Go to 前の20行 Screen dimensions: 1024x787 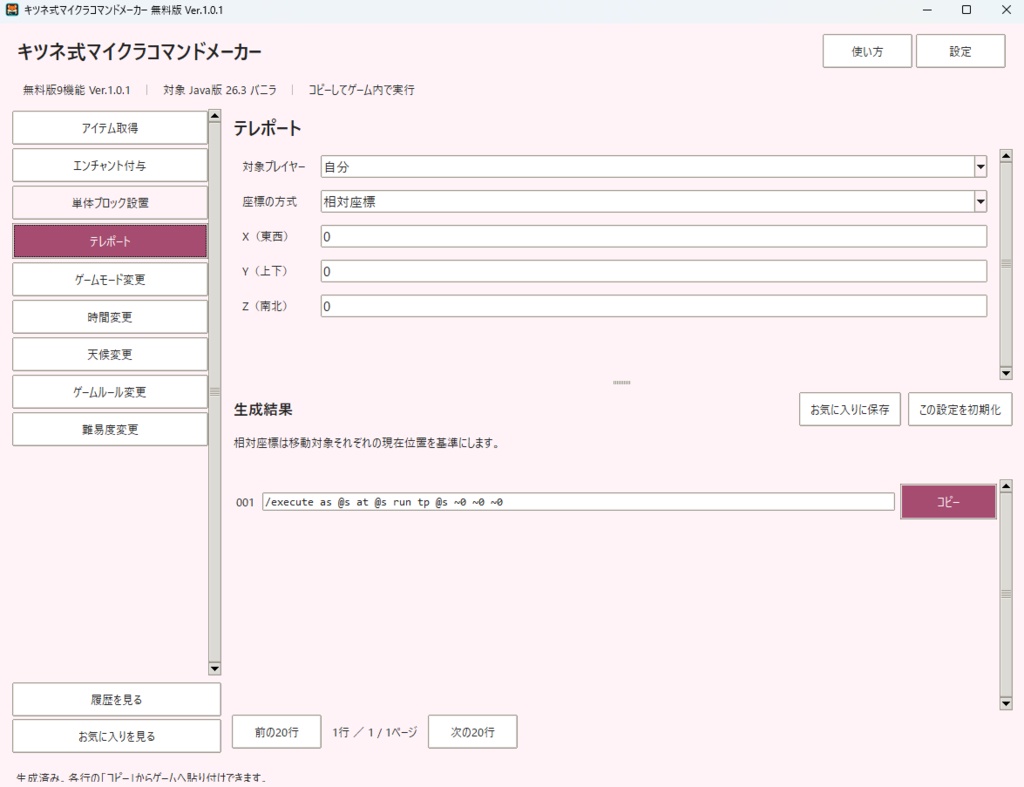[276, 731]
